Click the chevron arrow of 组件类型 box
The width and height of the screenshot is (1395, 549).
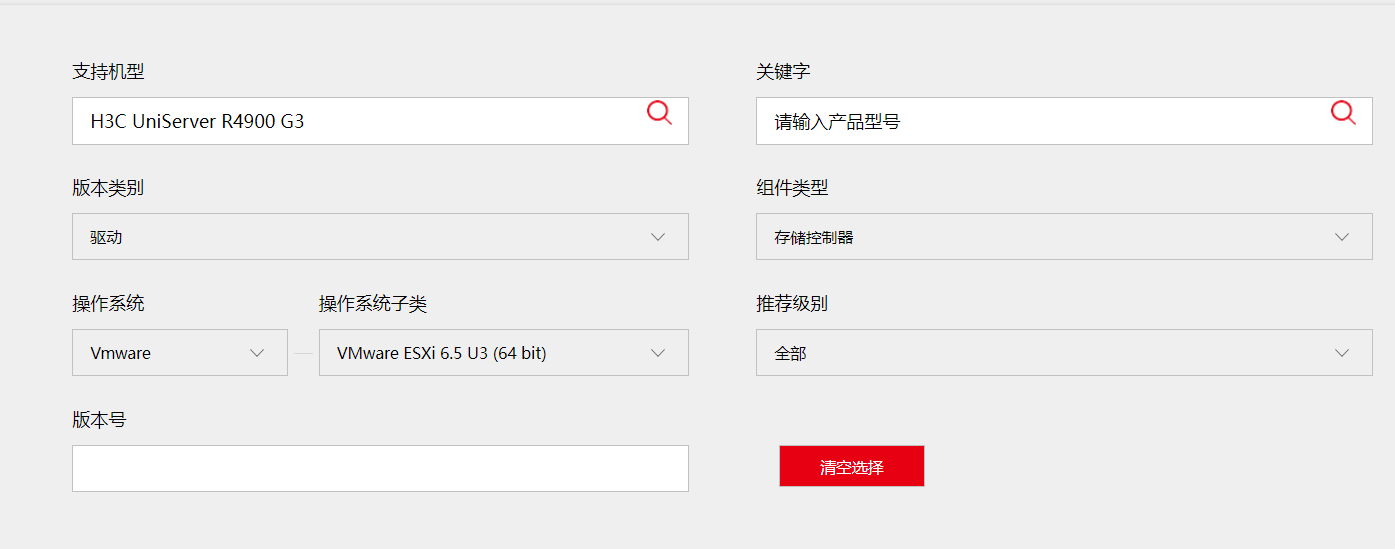[1342, 237]
